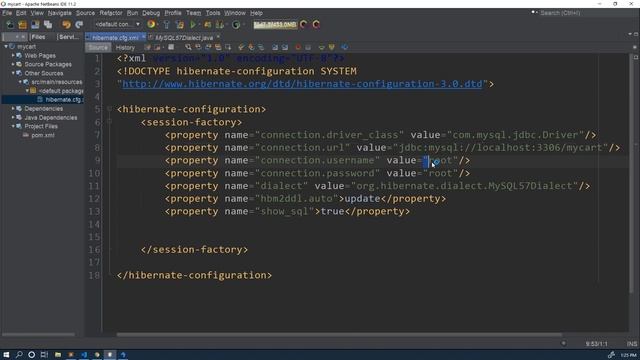Collapse hibernate-configuration code fold at line 5

pyautogui.click(x=109, y=109)
